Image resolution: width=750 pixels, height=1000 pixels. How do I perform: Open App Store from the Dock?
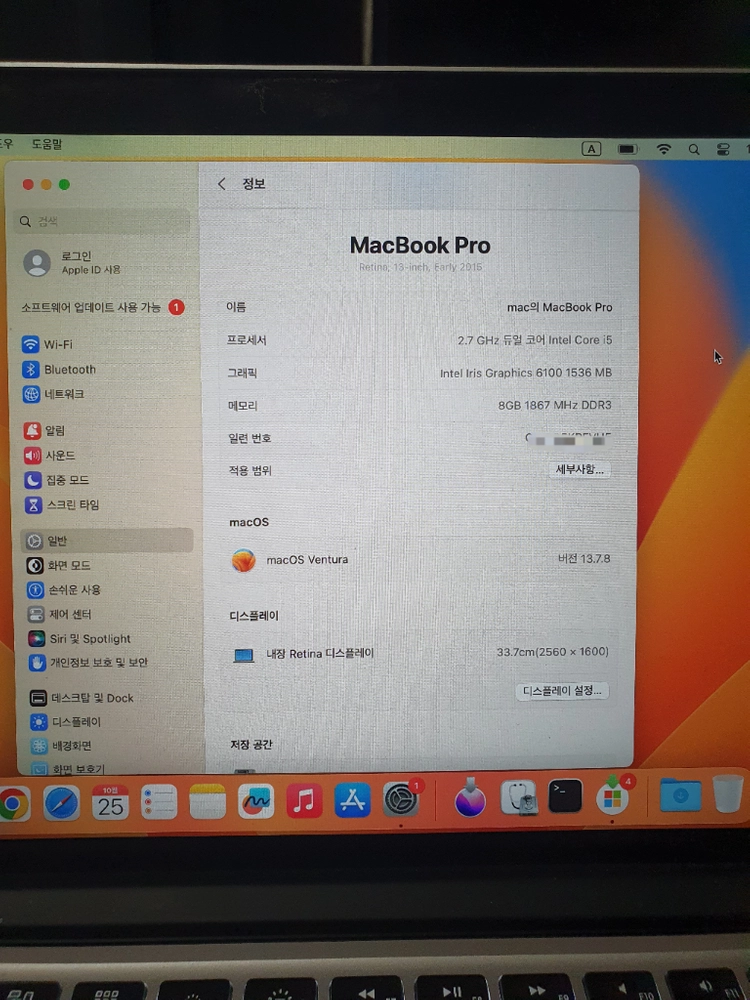coord(353,800)
